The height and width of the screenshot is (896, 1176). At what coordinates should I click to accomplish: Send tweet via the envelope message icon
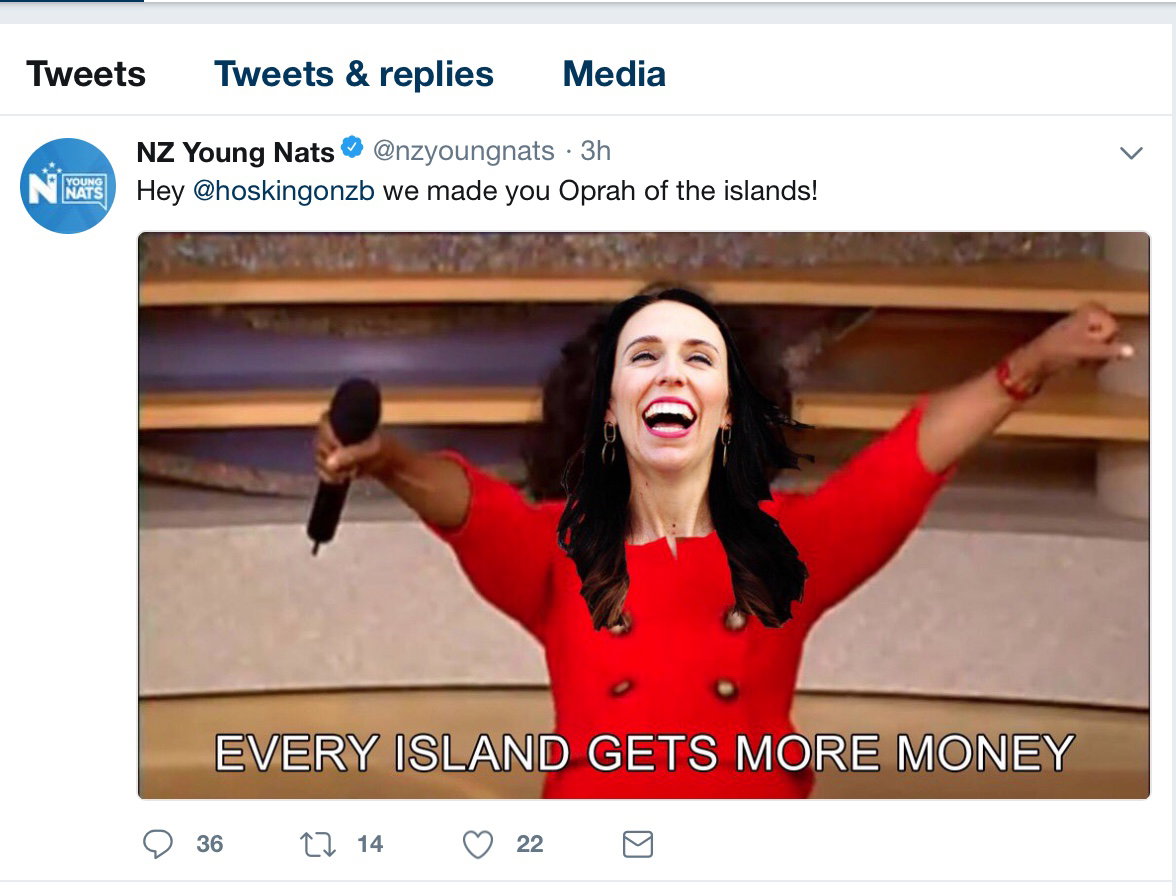tap(638, 844)
